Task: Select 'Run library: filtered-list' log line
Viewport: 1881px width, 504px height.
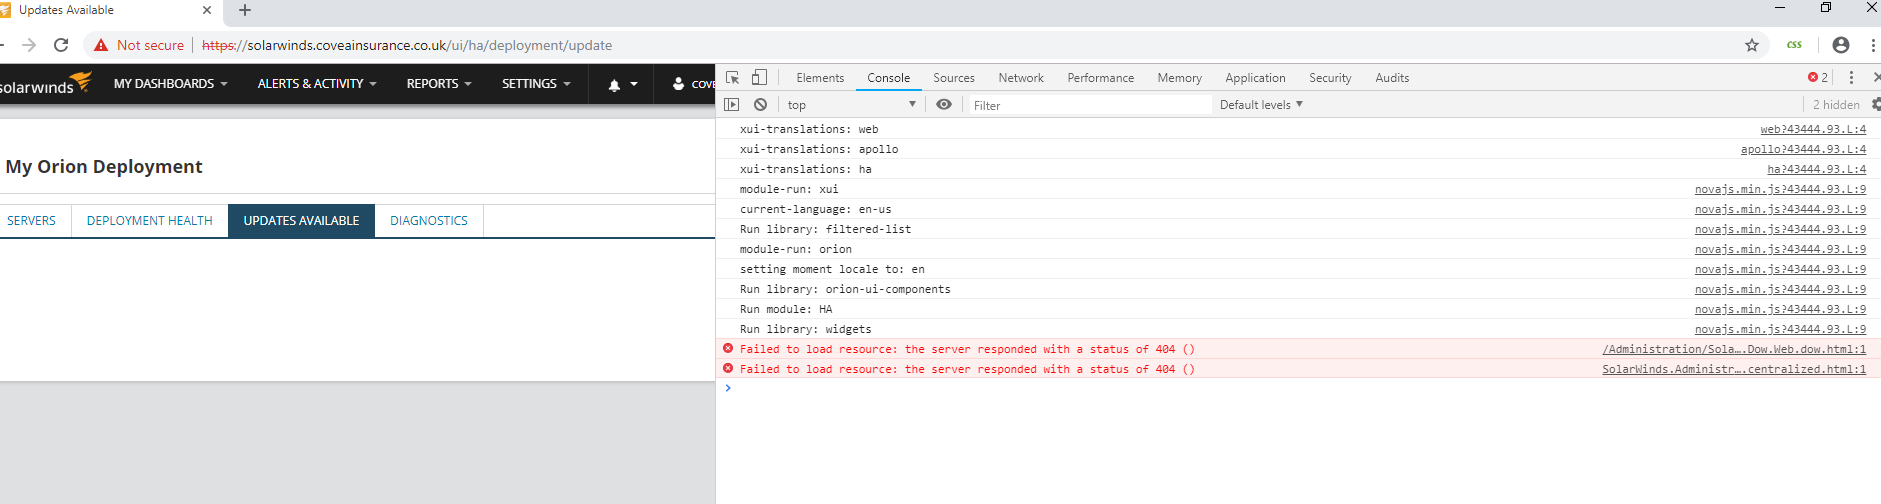Action: pos(825,229)
